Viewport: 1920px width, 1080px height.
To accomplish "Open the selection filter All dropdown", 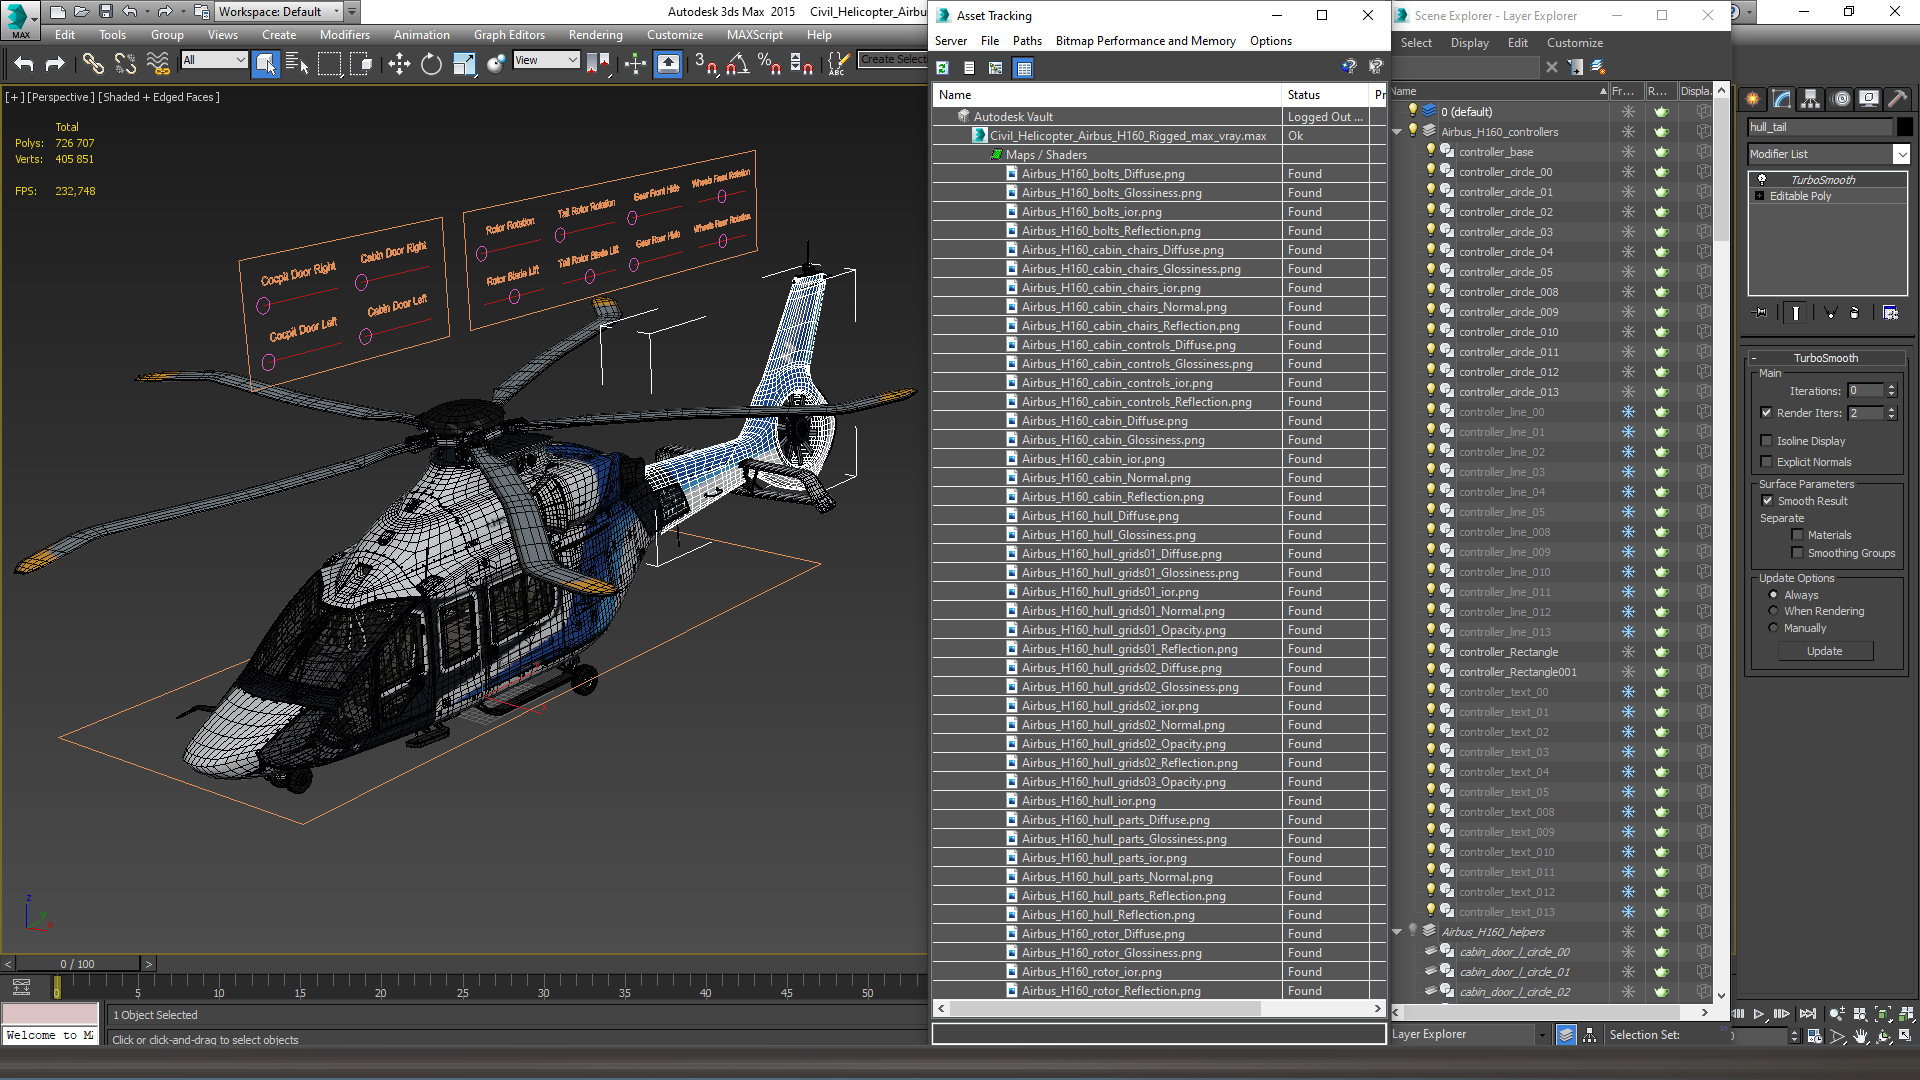I will pos(214,60).
